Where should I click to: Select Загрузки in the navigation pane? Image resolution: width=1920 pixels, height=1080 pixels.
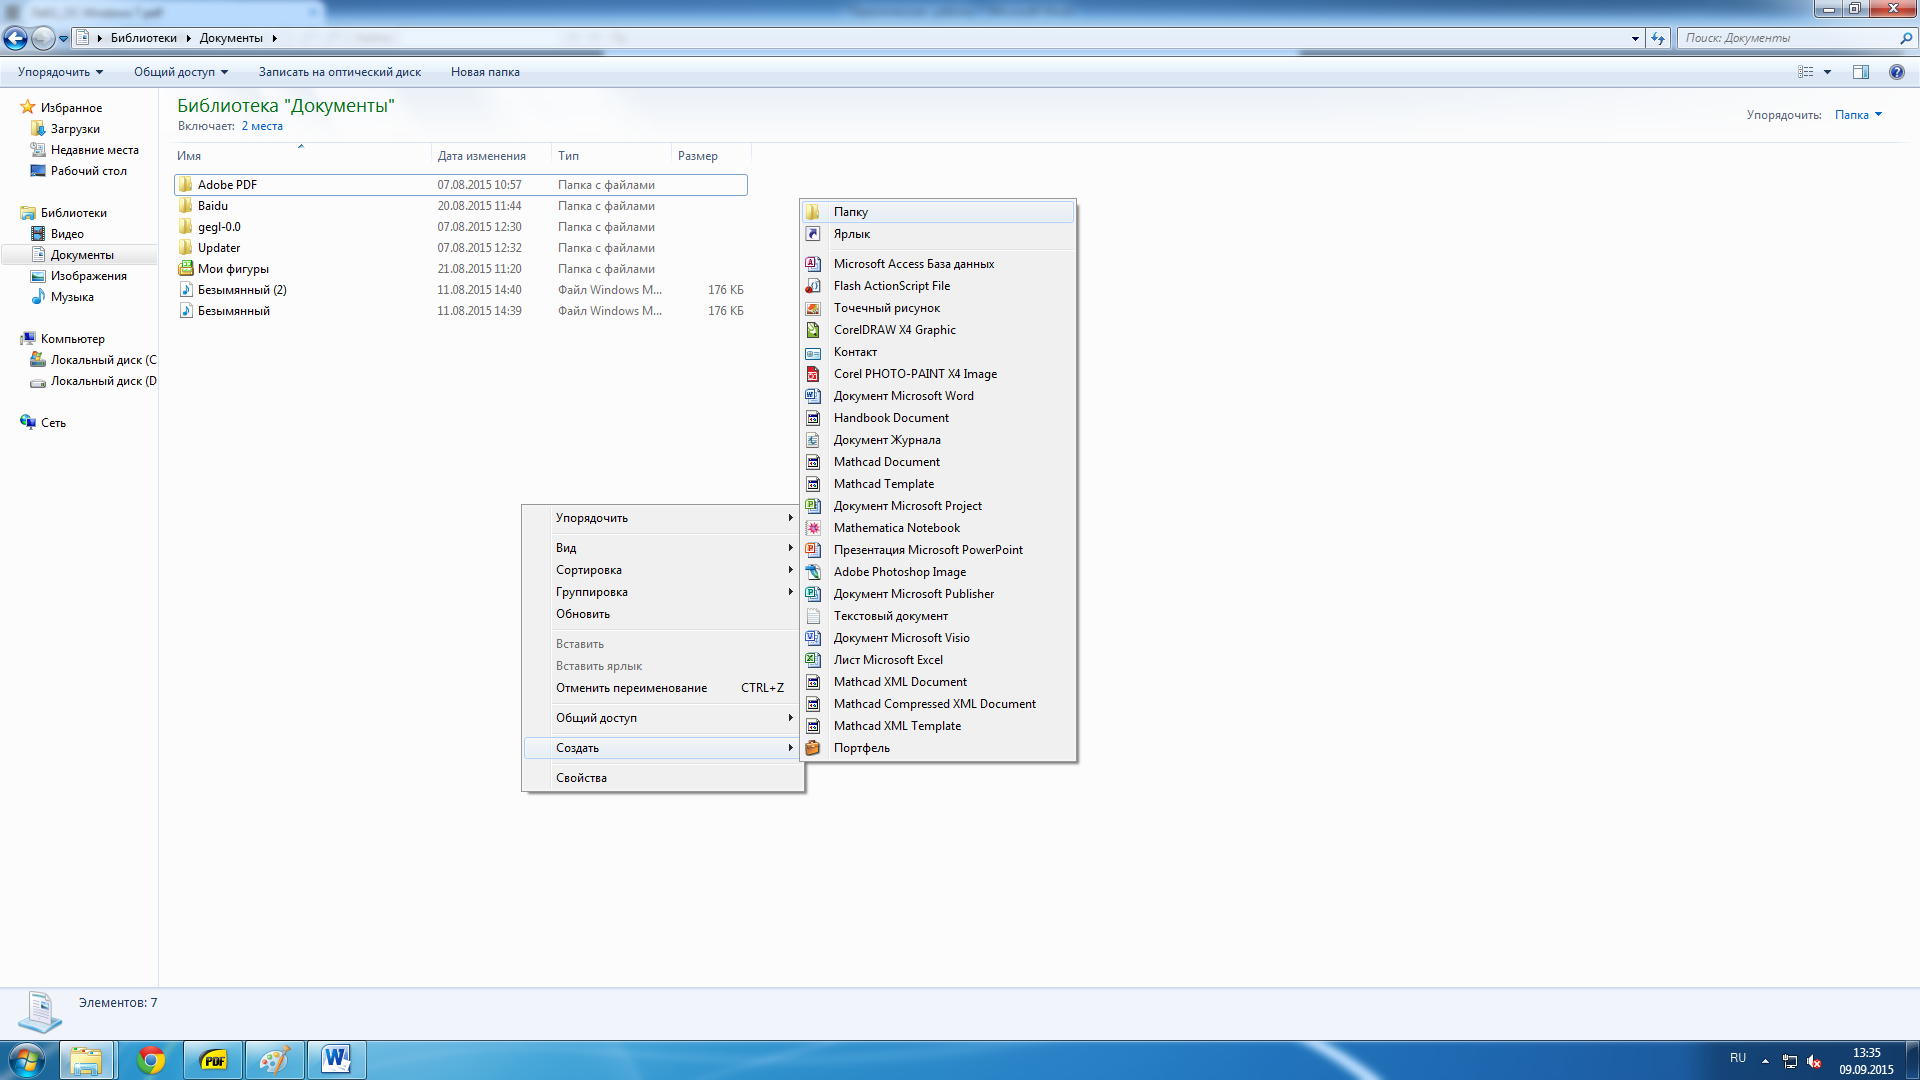click(75, 129)
